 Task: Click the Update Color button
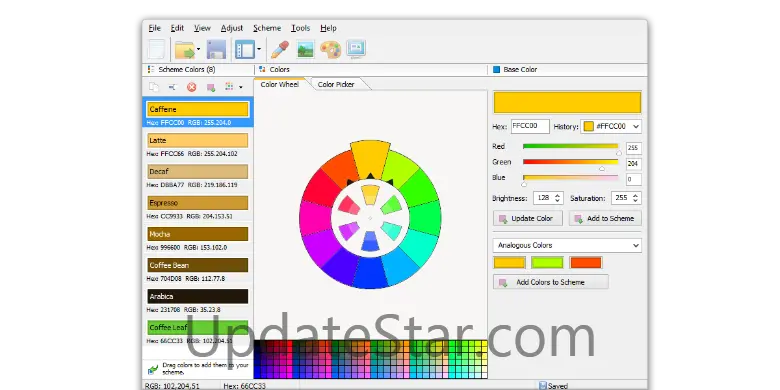pyautogui.click(x=527, y=218)
